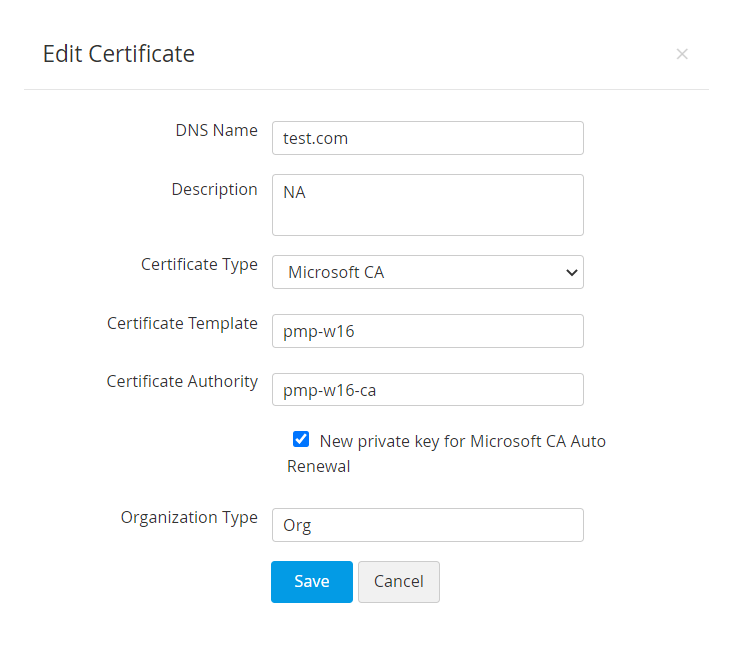This screenshot has width=736, height=649.
Task: Click the 'New private key for Microsoft CA' label
Action: 462,441
